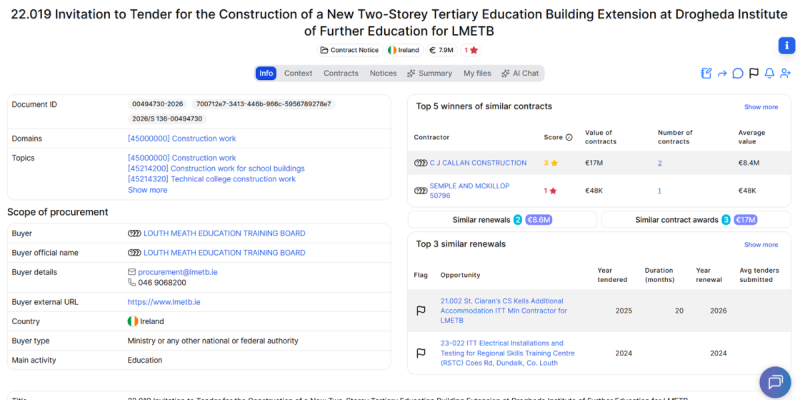Open Buyer link LOUTH MEATH EDUCATION TRAINING BOARD
The width and height of the screenshot is (800, 400).
224,233
